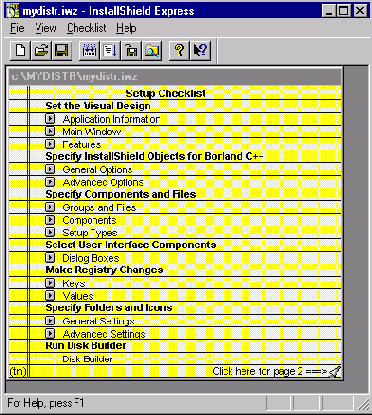Open the General Options checklist item

(x=97, y=170)
